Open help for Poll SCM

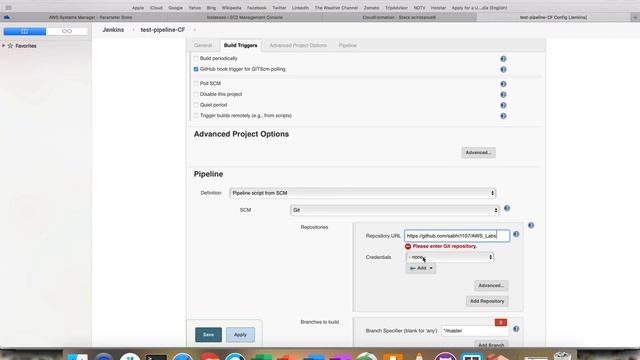pos(503,84)
